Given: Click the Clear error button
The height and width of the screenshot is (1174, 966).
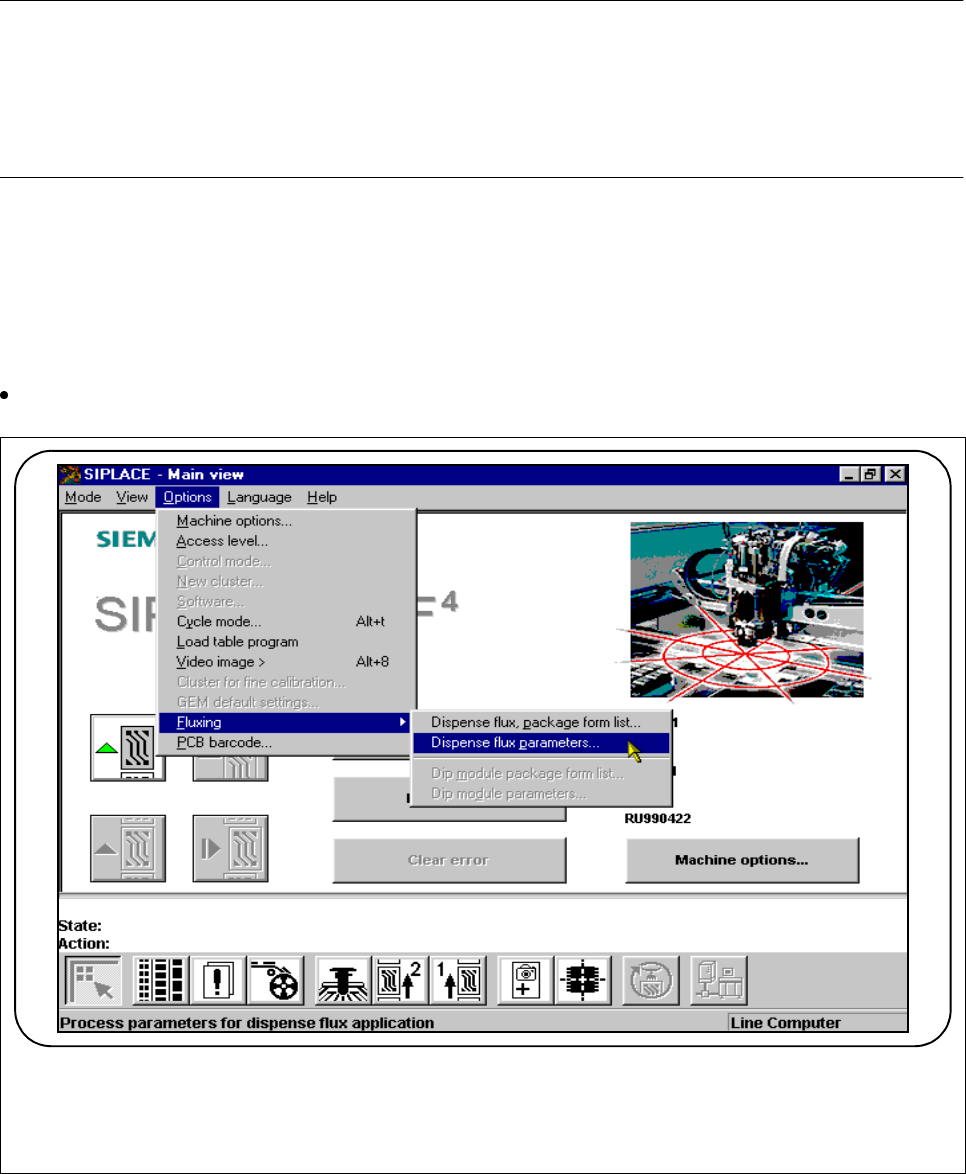Looking at the screenshot, I should (449, 860).
